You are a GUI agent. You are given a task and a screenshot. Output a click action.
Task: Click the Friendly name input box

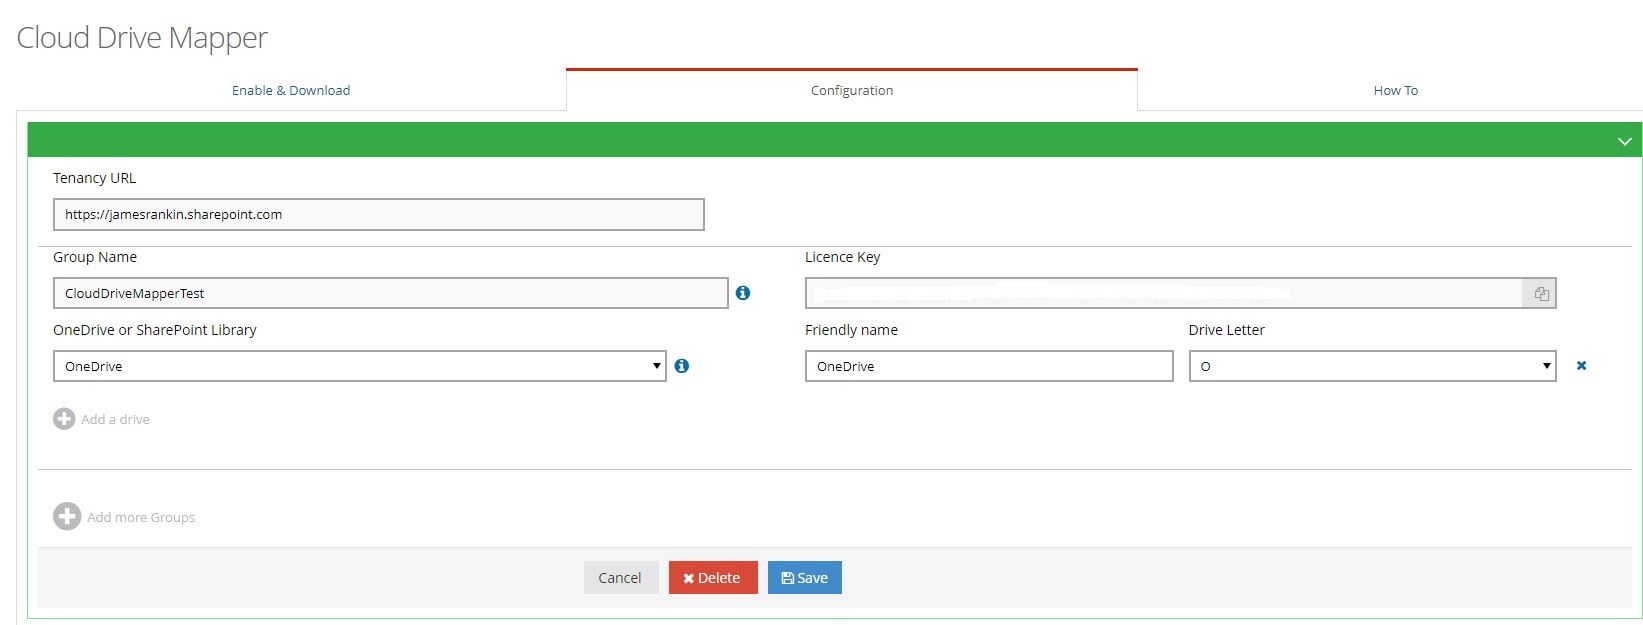988,366
